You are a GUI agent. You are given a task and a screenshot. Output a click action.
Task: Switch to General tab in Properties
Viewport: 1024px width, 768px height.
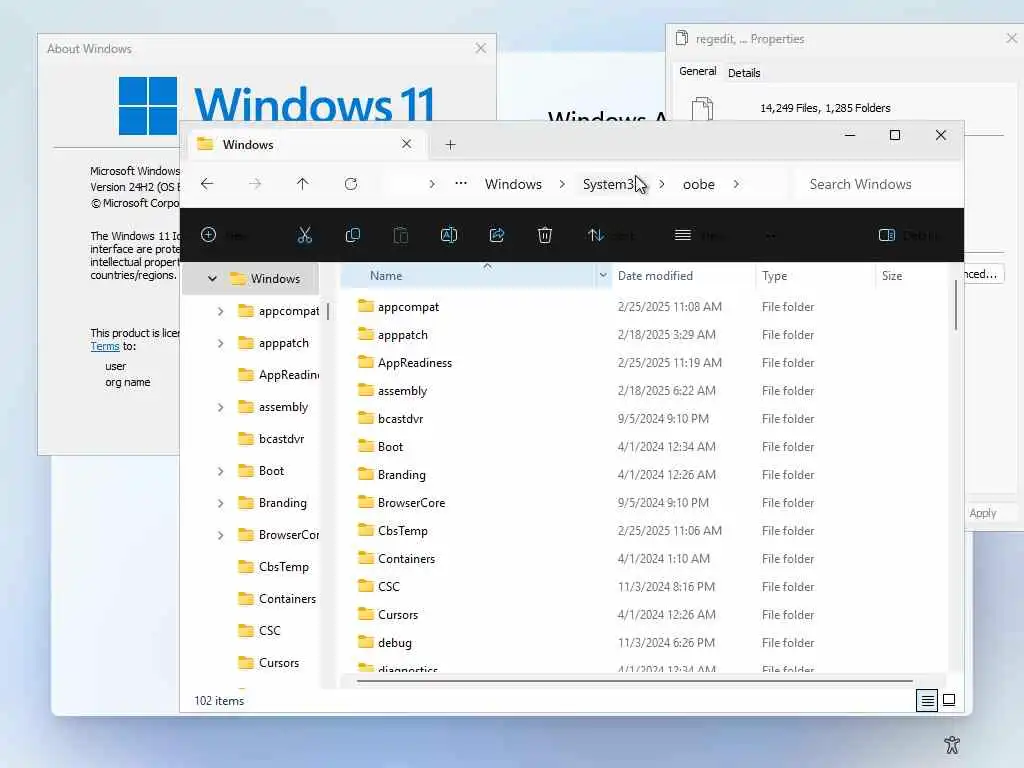697,71
